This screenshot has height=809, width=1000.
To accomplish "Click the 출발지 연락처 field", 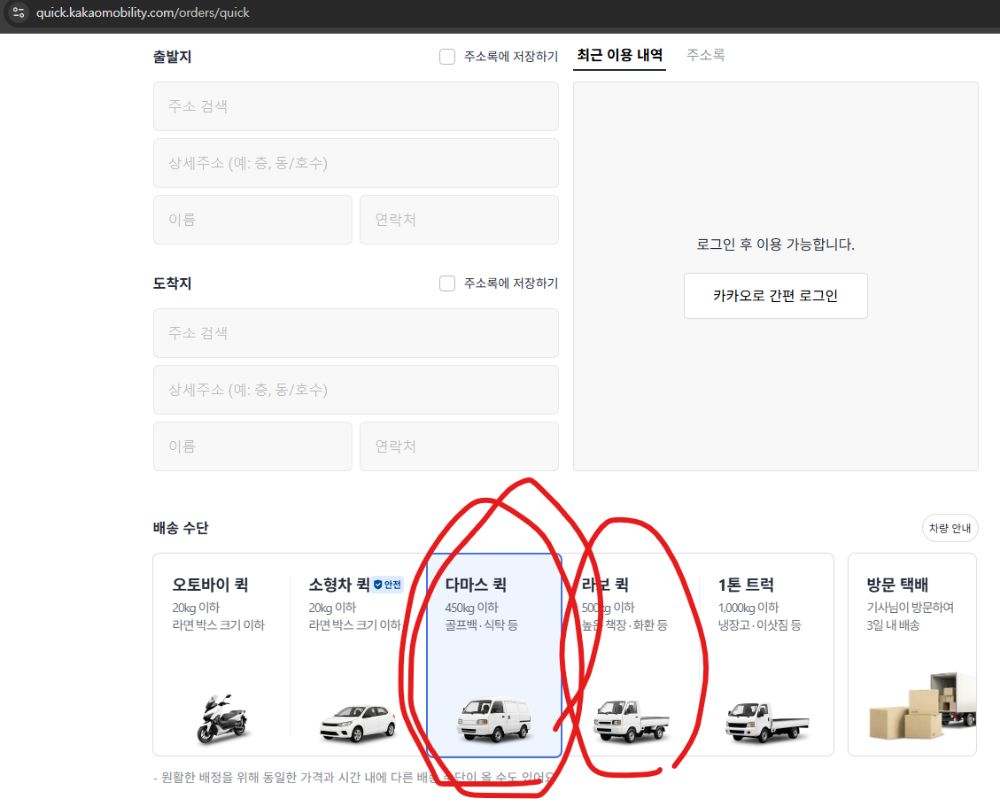I will 459,219.
